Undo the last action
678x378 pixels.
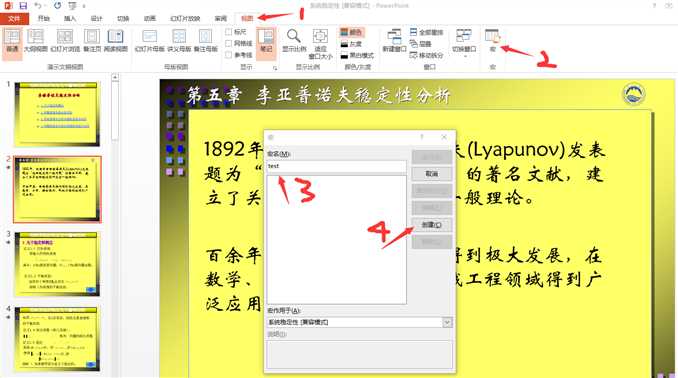pos(38,6)
